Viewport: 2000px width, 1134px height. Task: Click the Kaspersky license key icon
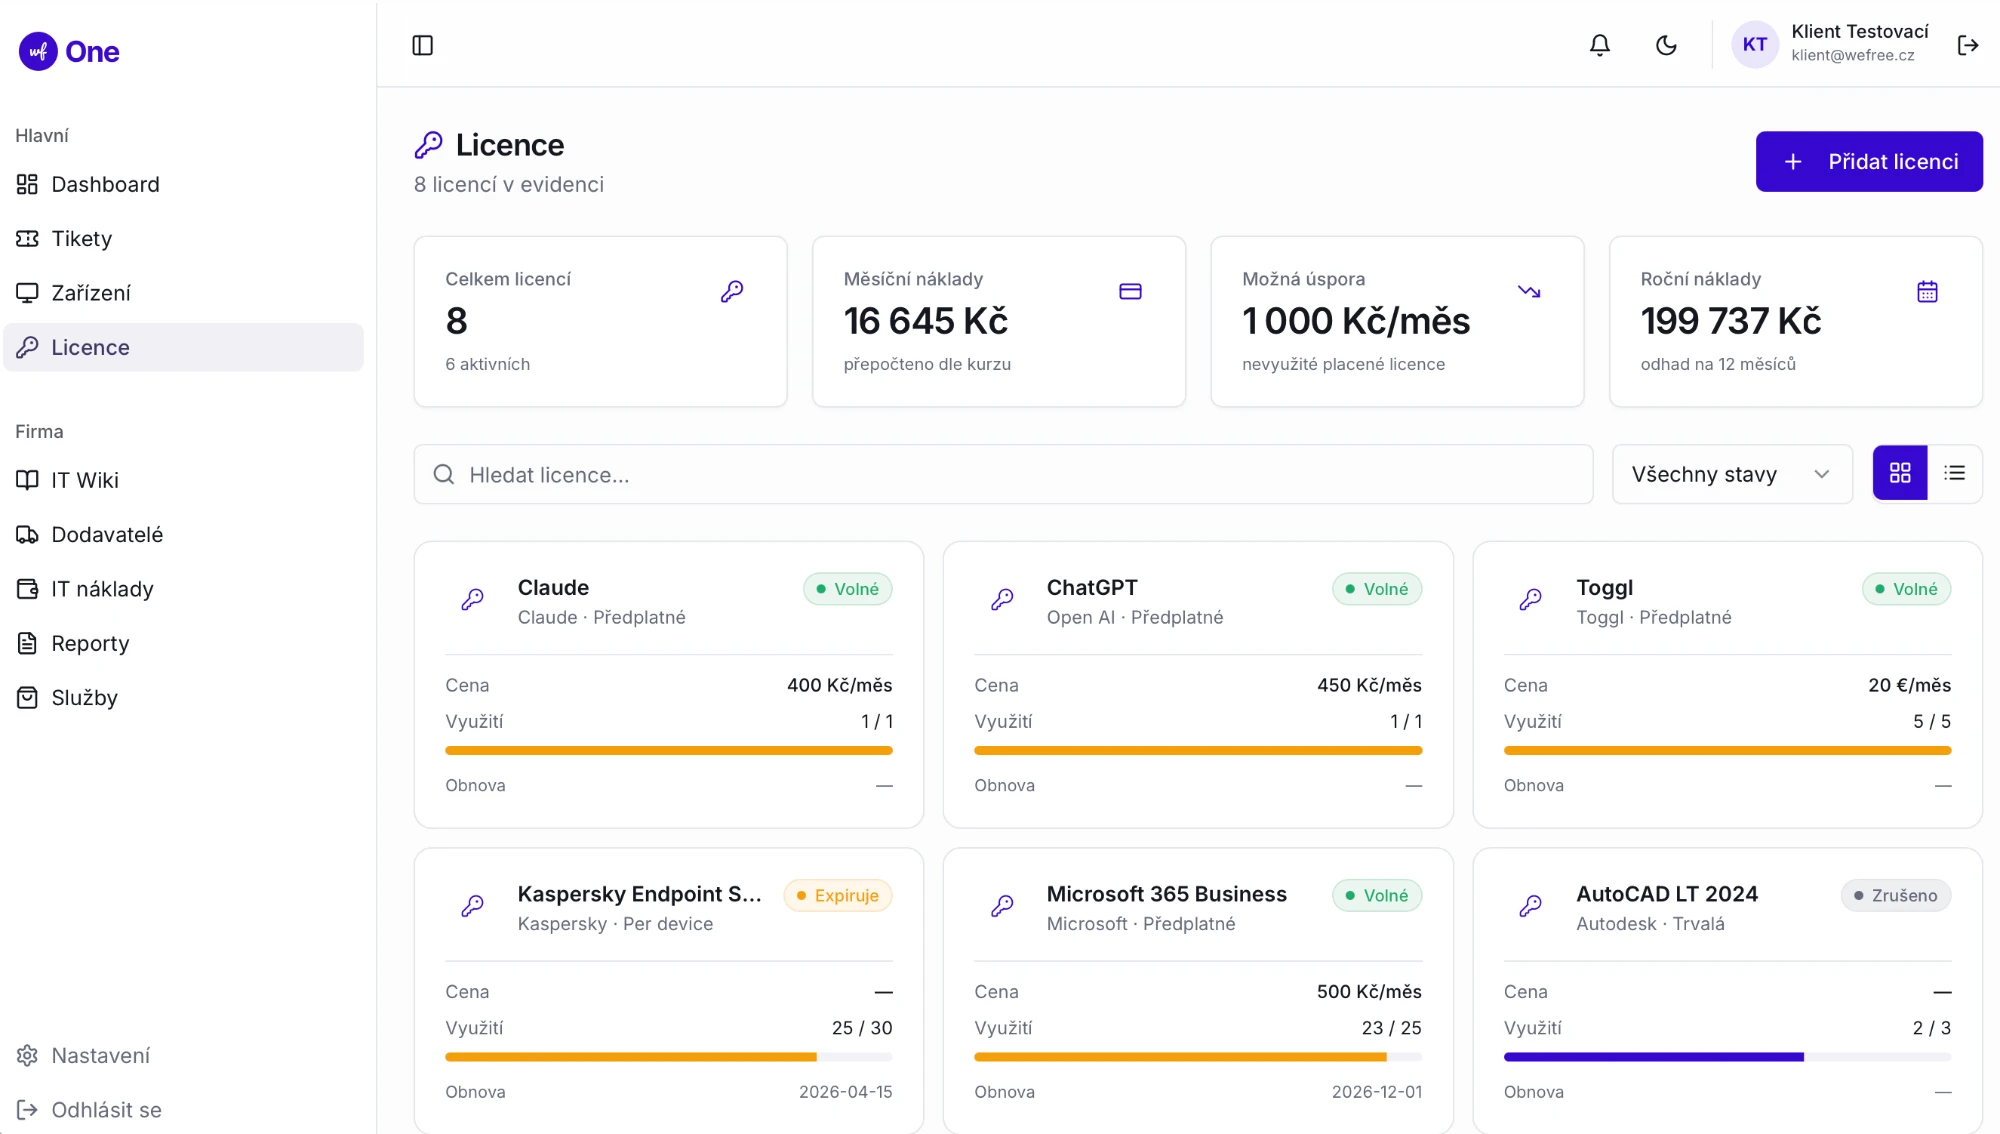[x=473, y=905]
